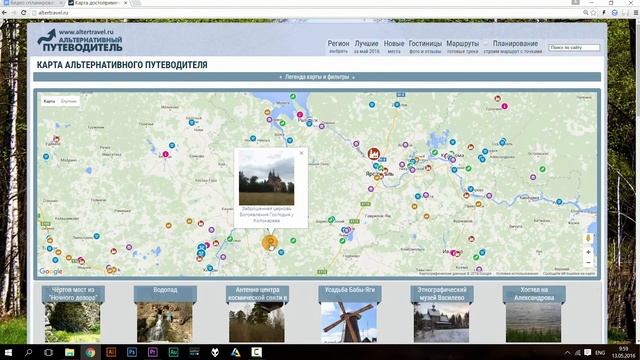This screenshot has height=360, width=640.
Task: Launch Adobe Premiere Pro from the taskbar
Action: [x=153, y=352]
